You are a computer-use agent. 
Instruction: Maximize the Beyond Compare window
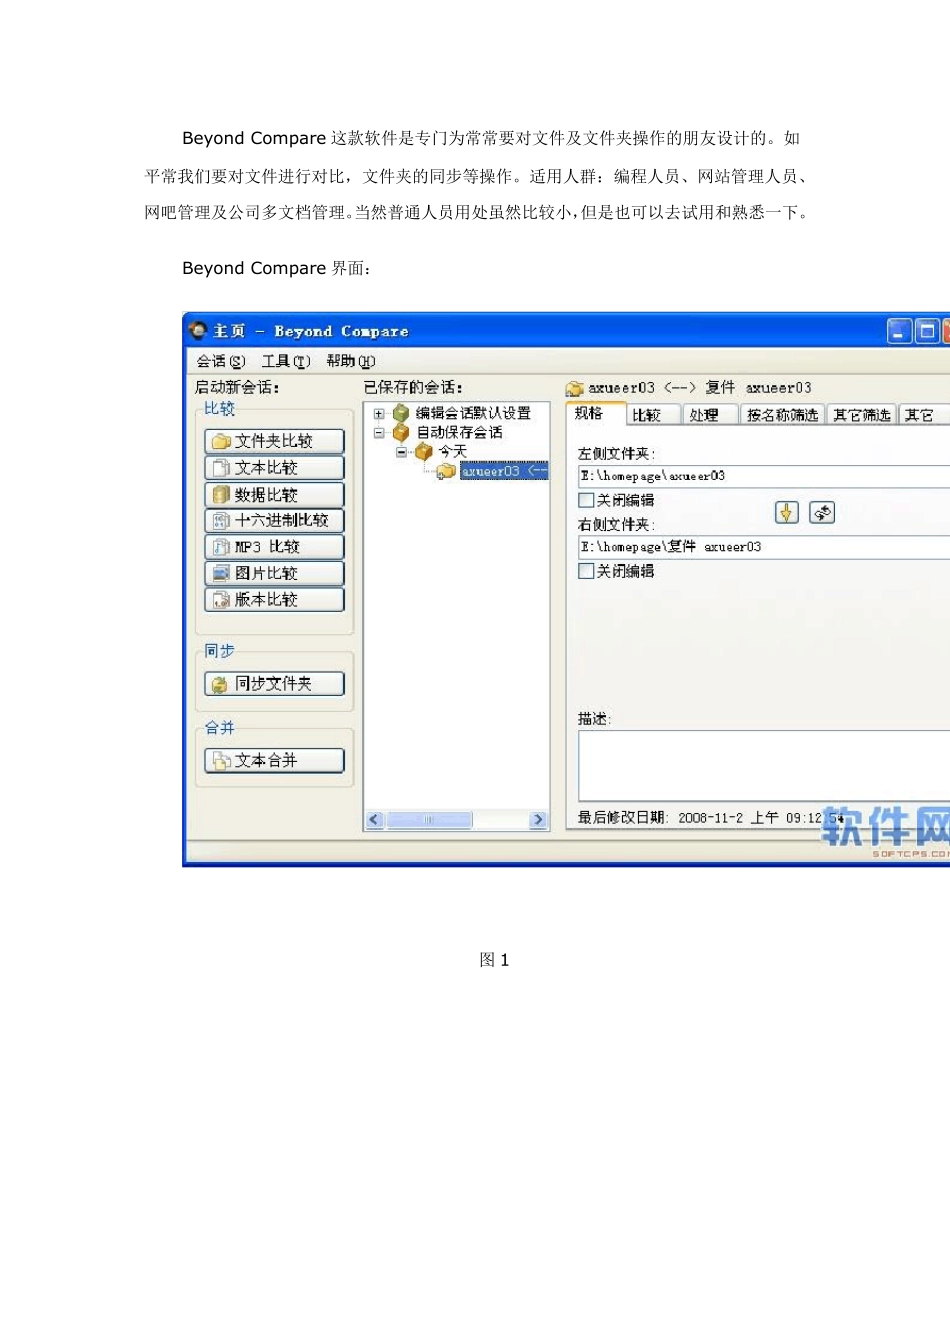point(927,331)
